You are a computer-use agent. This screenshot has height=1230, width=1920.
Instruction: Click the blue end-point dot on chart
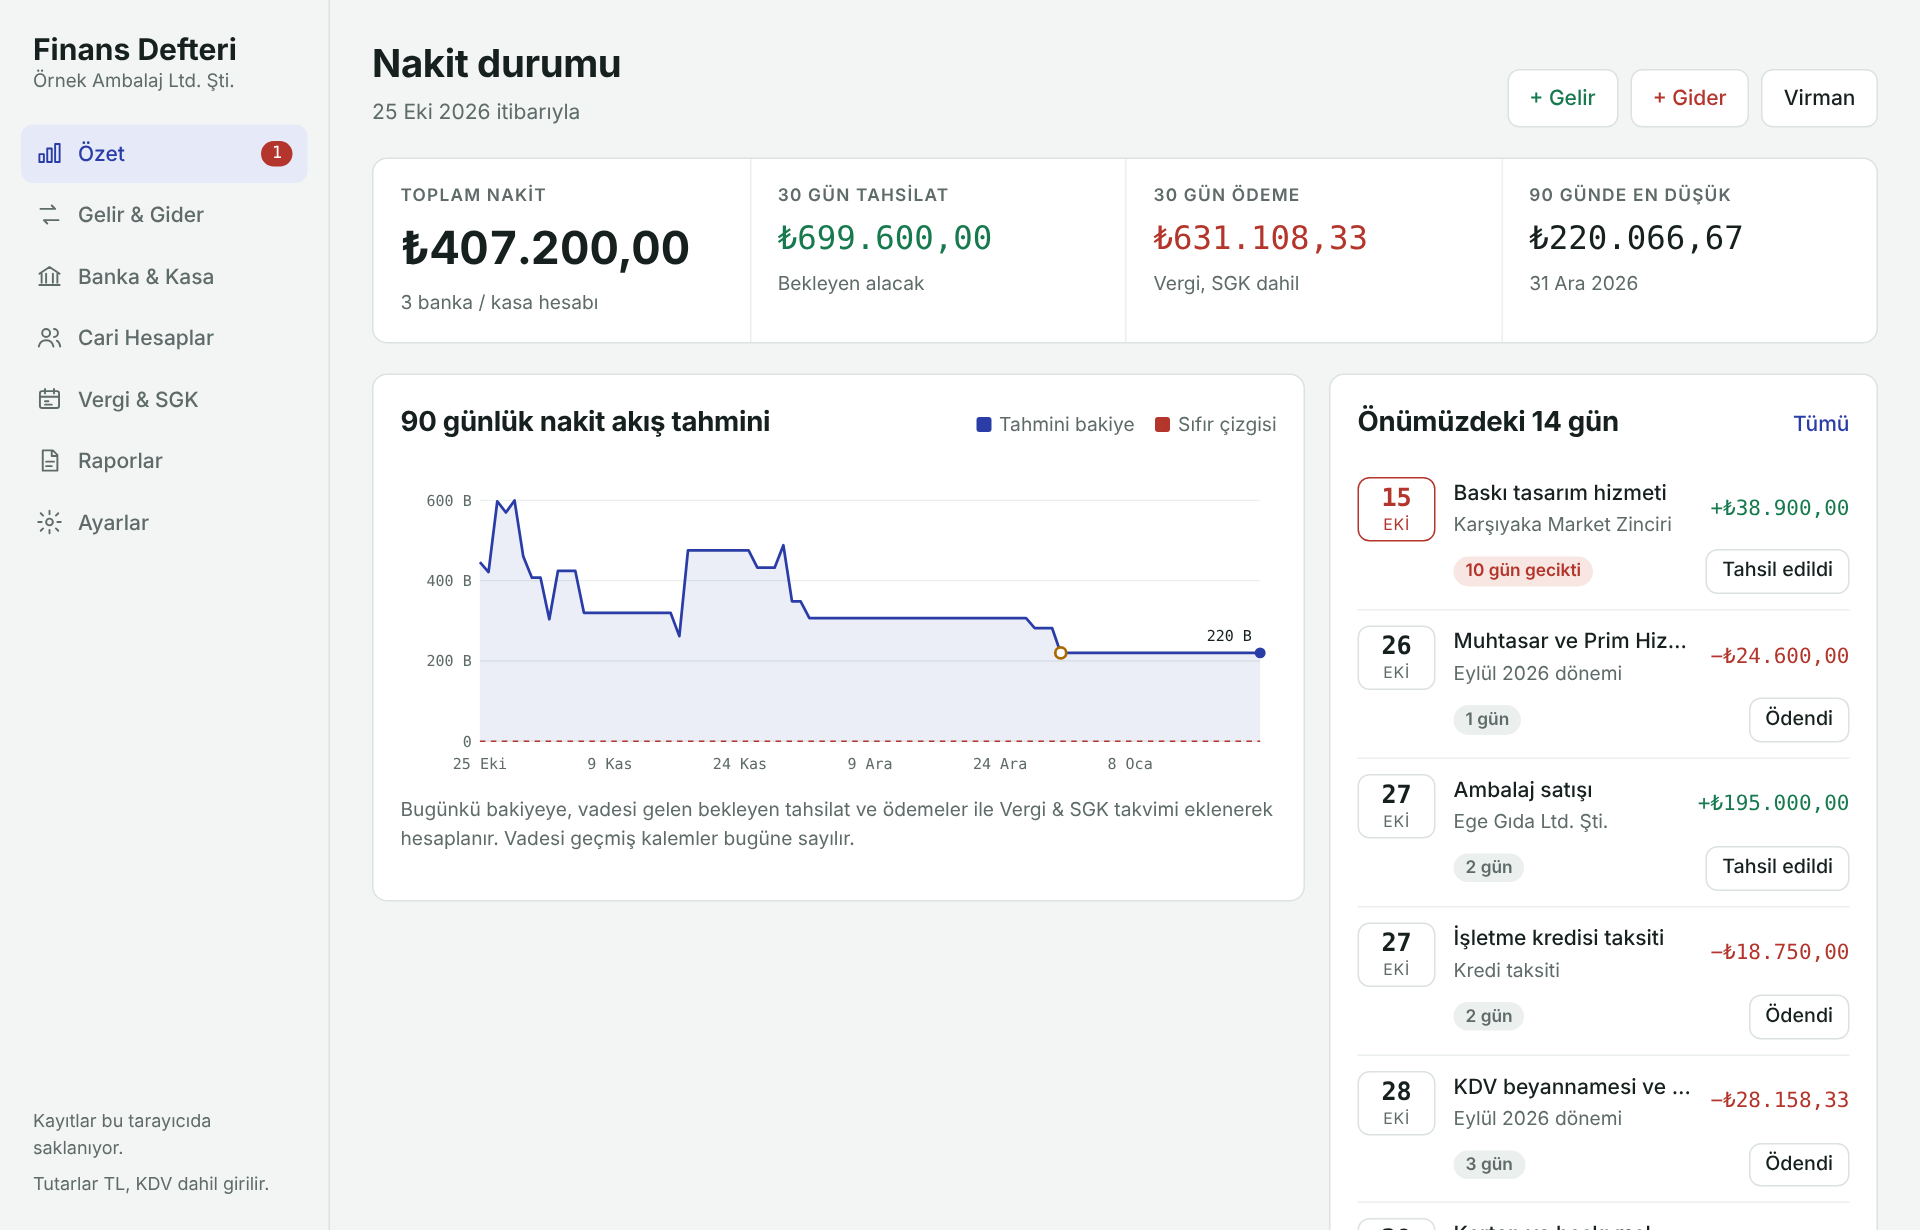pos(1260,653)
